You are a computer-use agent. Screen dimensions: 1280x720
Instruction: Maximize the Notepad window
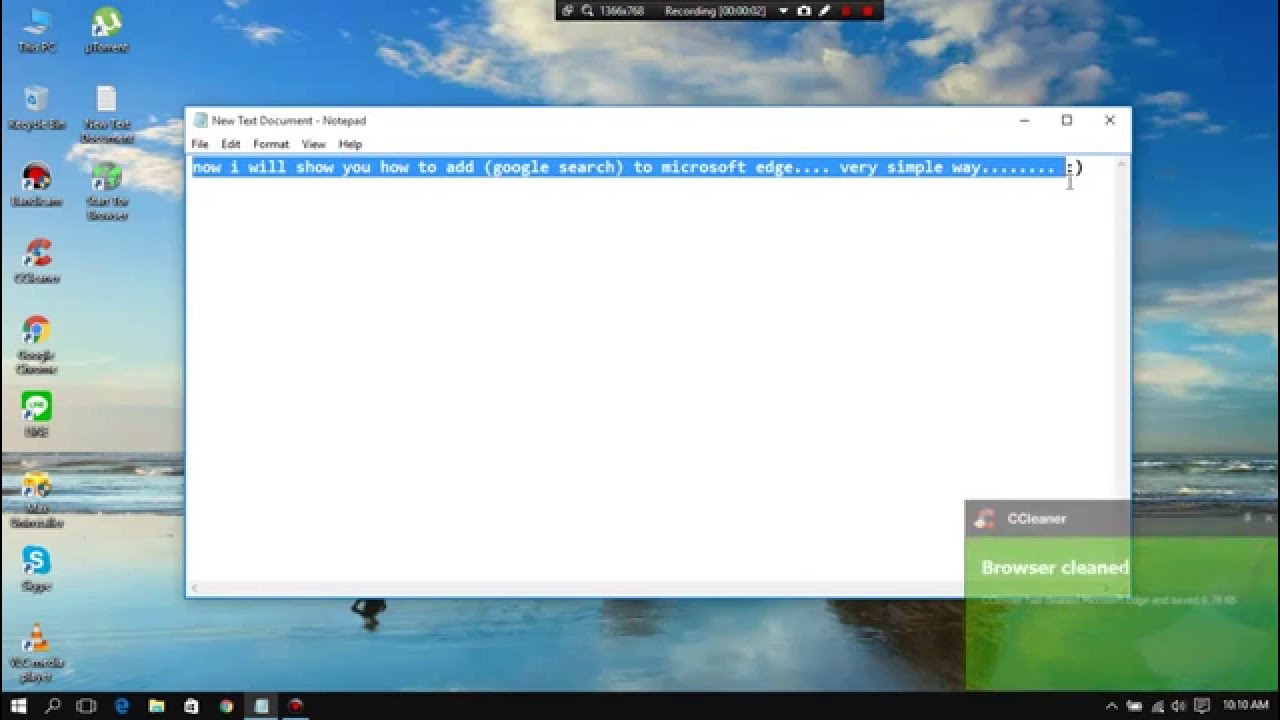click(1067, 120)
